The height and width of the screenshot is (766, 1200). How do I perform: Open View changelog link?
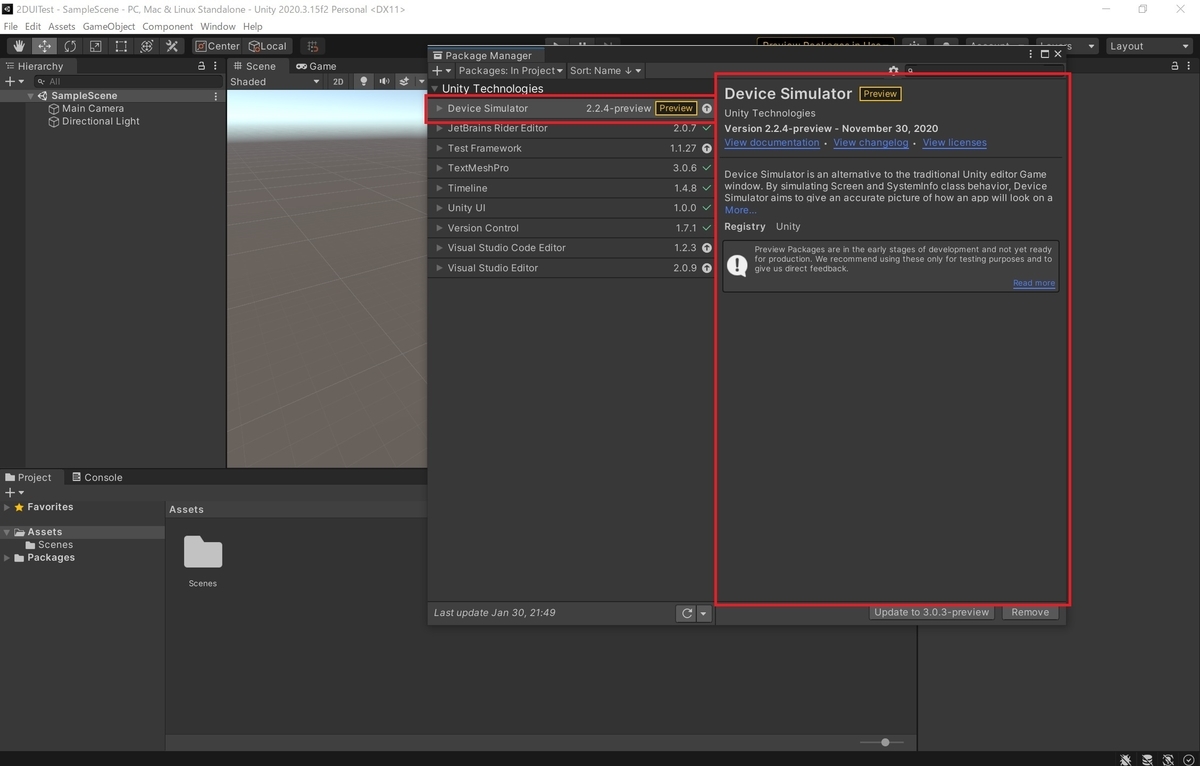[x=871, y=143]
